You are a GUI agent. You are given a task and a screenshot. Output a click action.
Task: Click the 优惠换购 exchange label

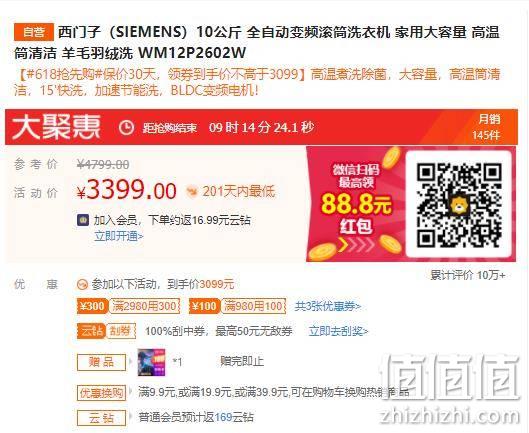point(102,393)
